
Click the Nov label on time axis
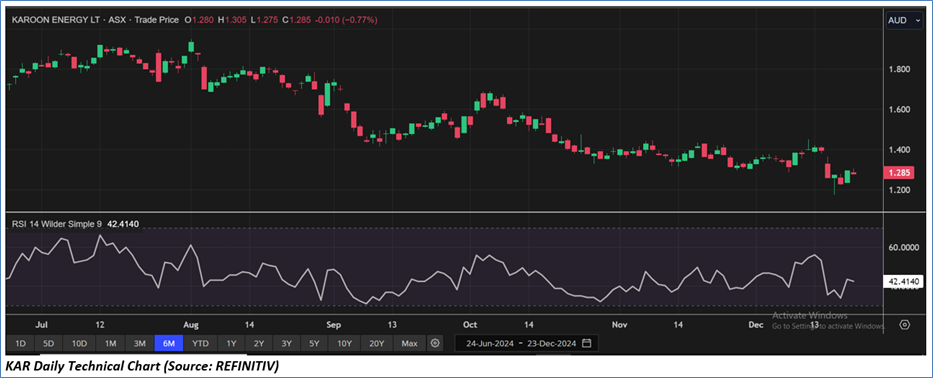coord(620,325)
